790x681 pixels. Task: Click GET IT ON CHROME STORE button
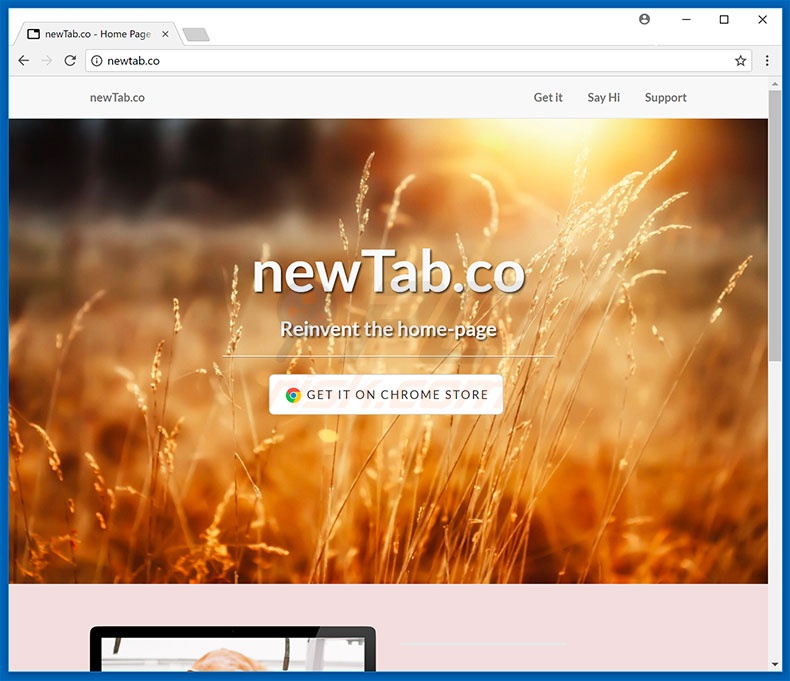(x=386, y=394)
